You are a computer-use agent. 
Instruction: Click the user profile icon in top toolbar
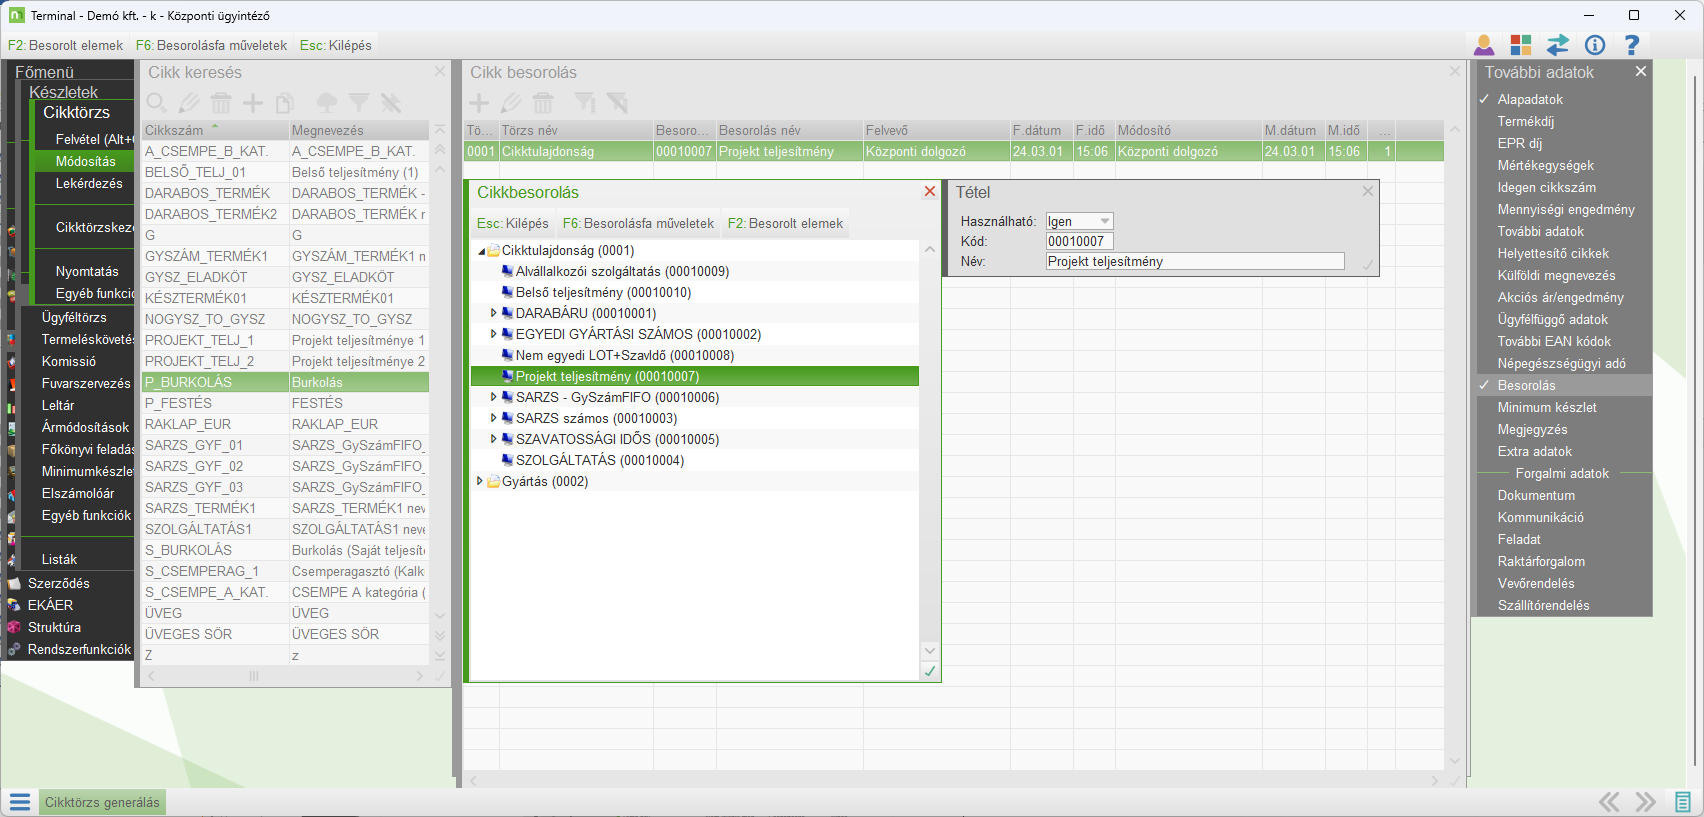point(1484,45)
